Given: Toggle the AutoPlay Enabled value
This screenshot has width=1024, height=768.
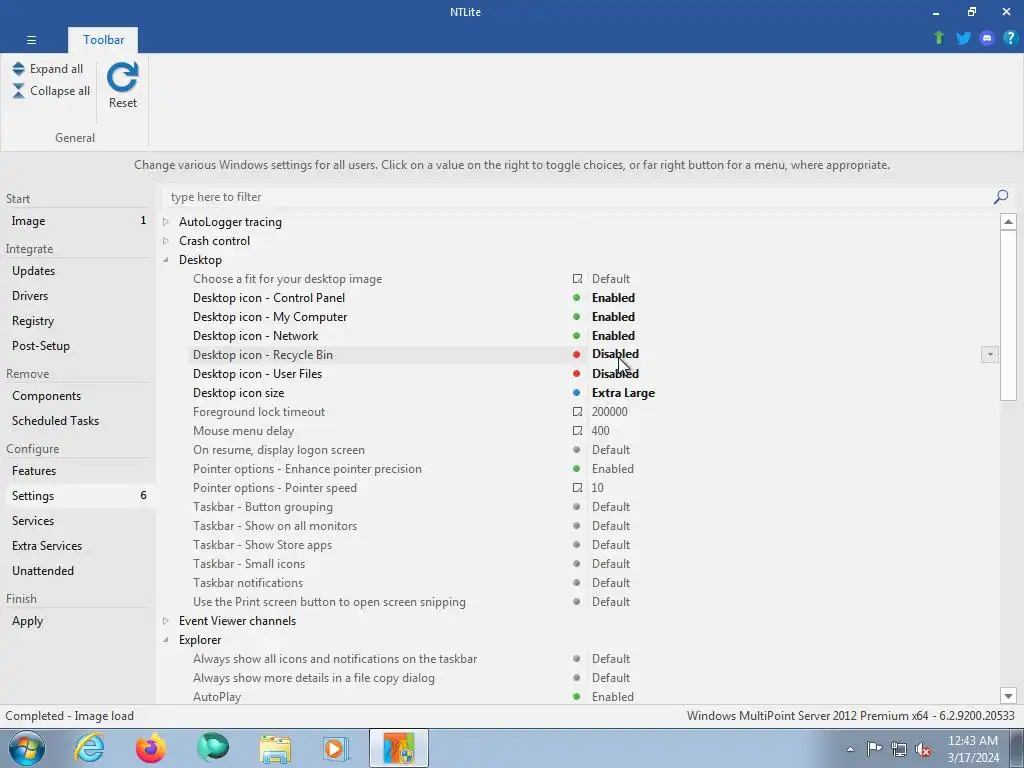Looking at the screenshot, I should pos(613,697).
